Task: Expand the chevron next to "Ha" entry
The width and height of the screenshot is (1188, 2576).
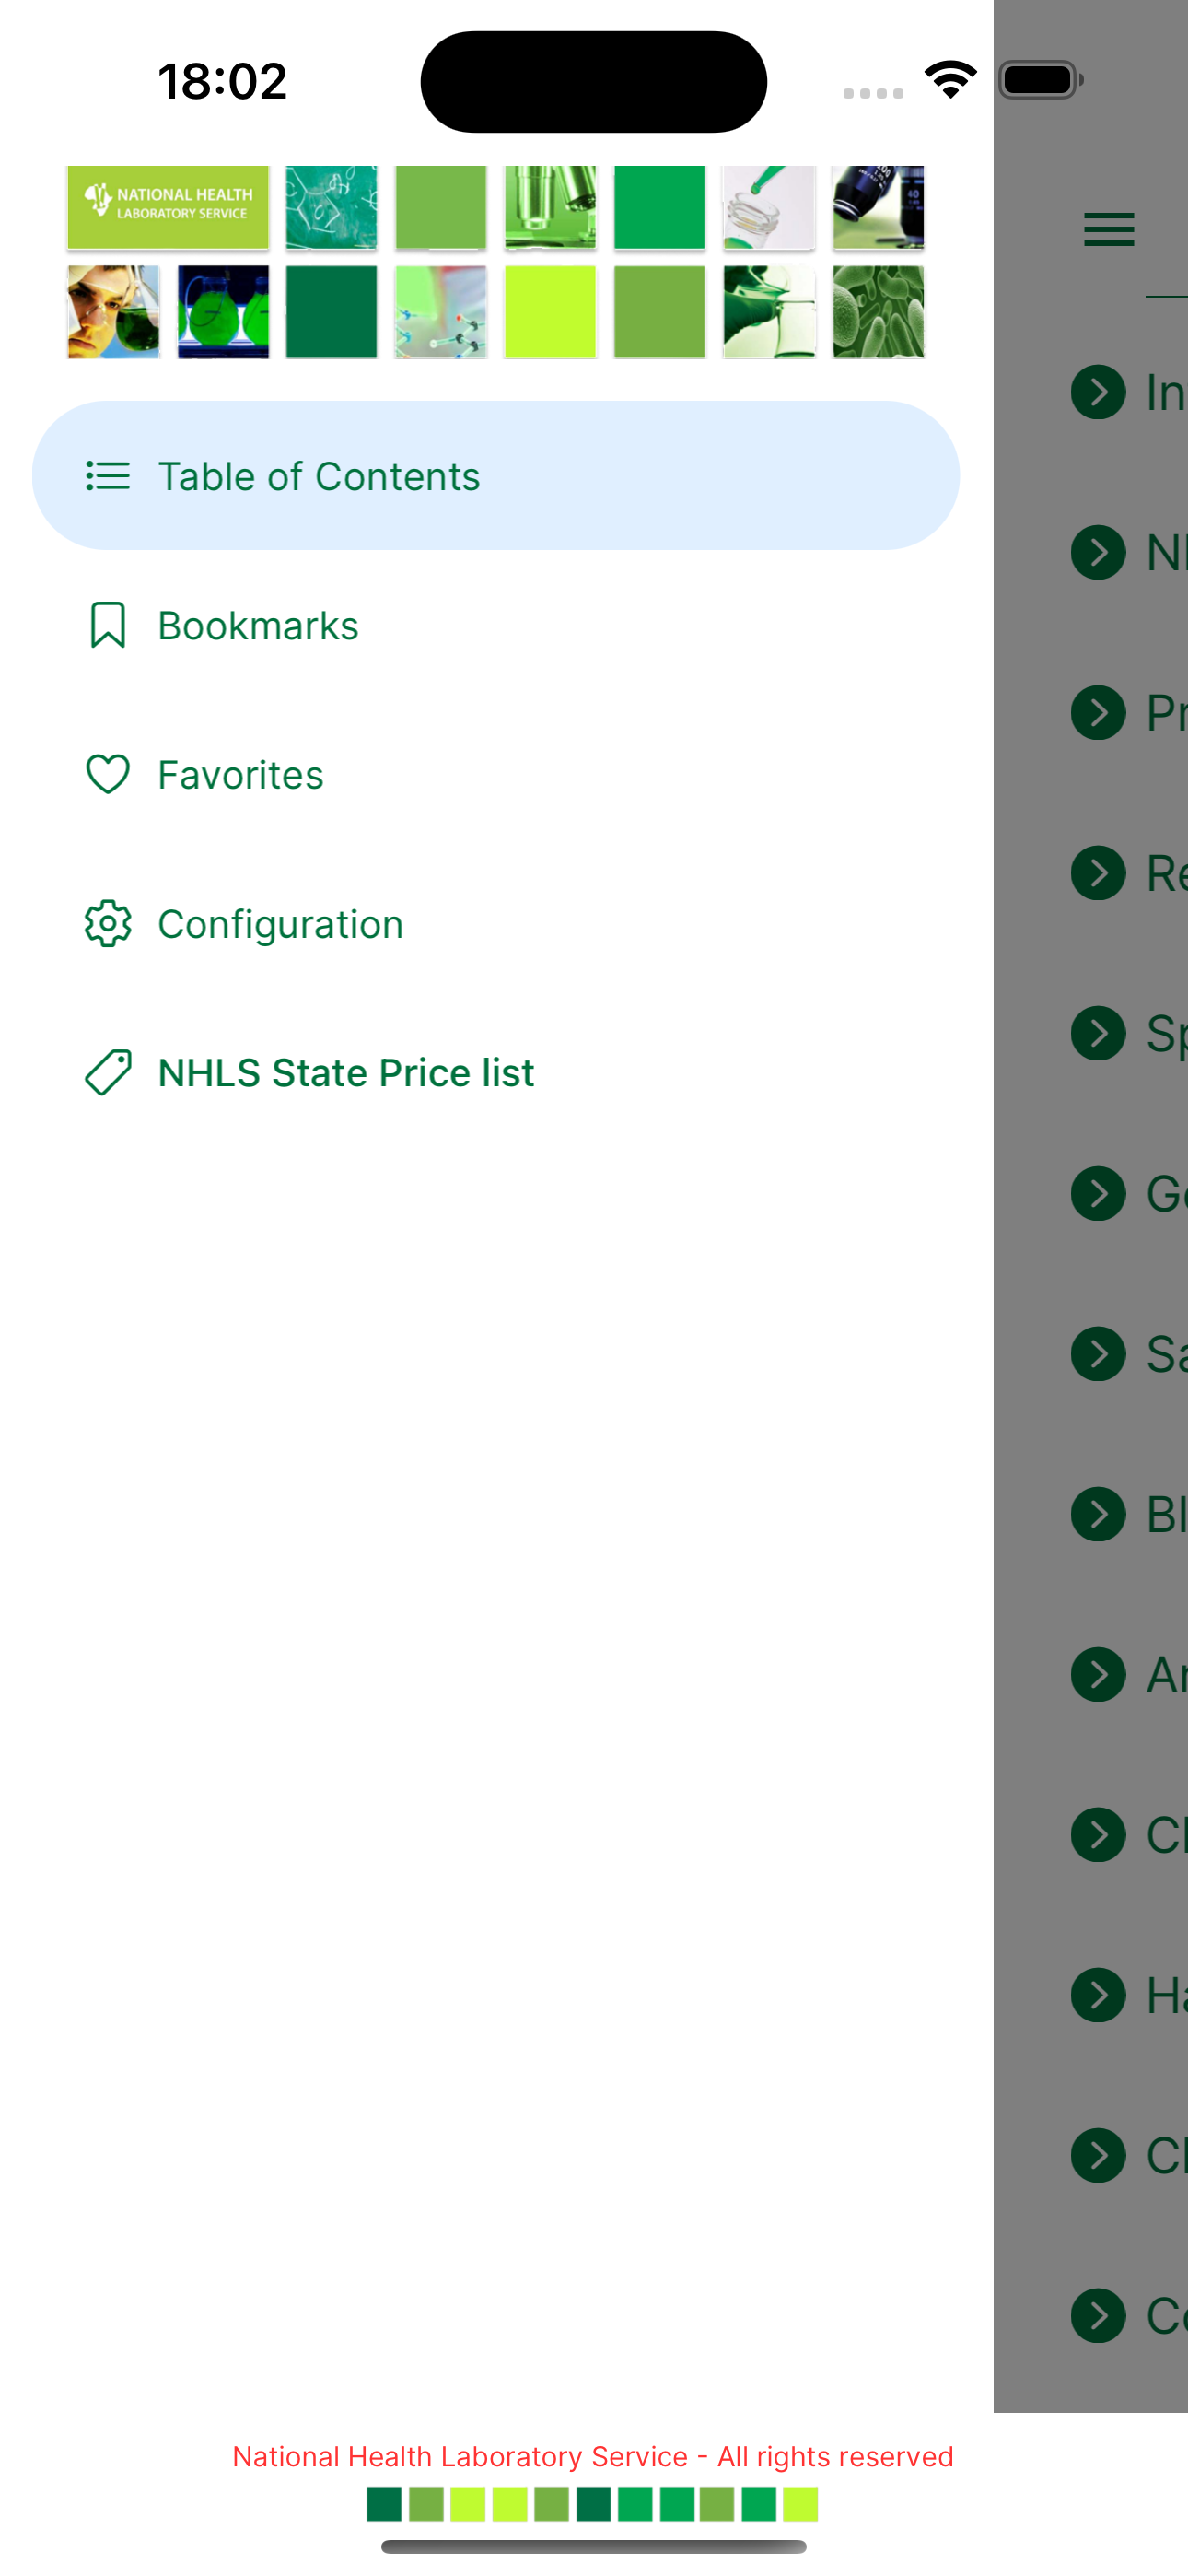Action: (1098, 1995)
